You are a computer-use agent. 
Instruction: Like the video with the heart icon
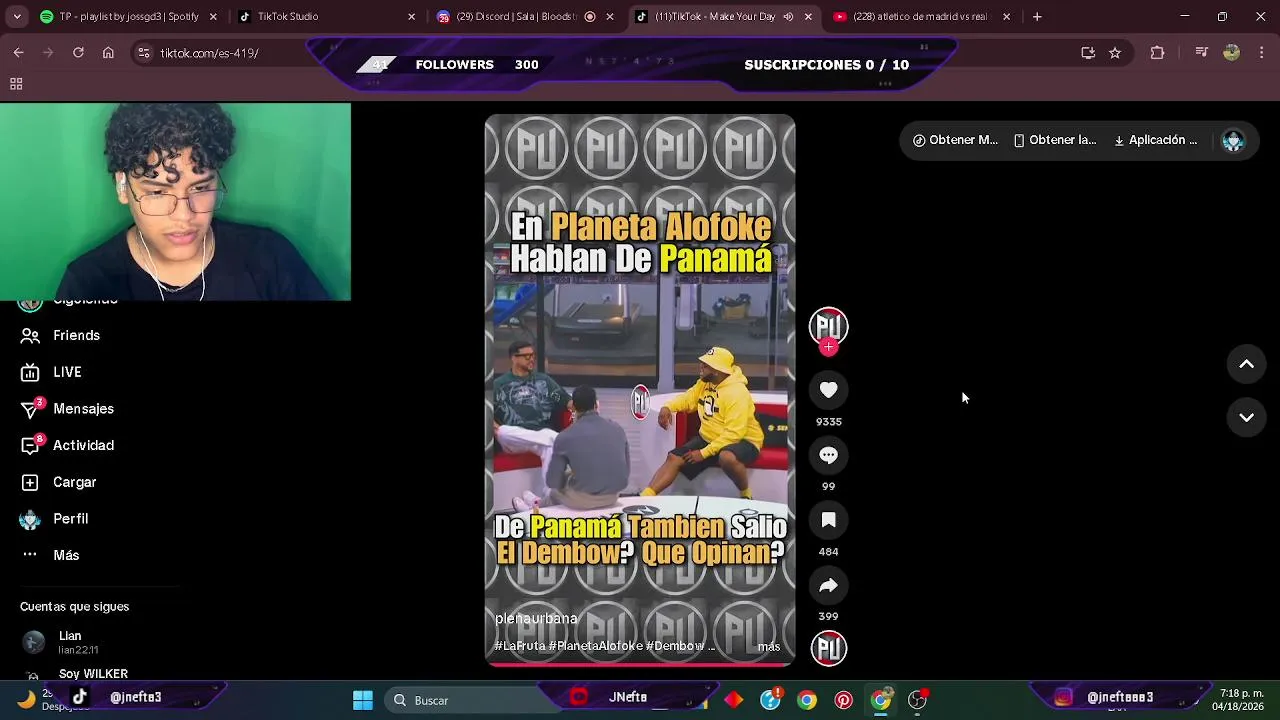pyautogui.click(x=828, y=390)
